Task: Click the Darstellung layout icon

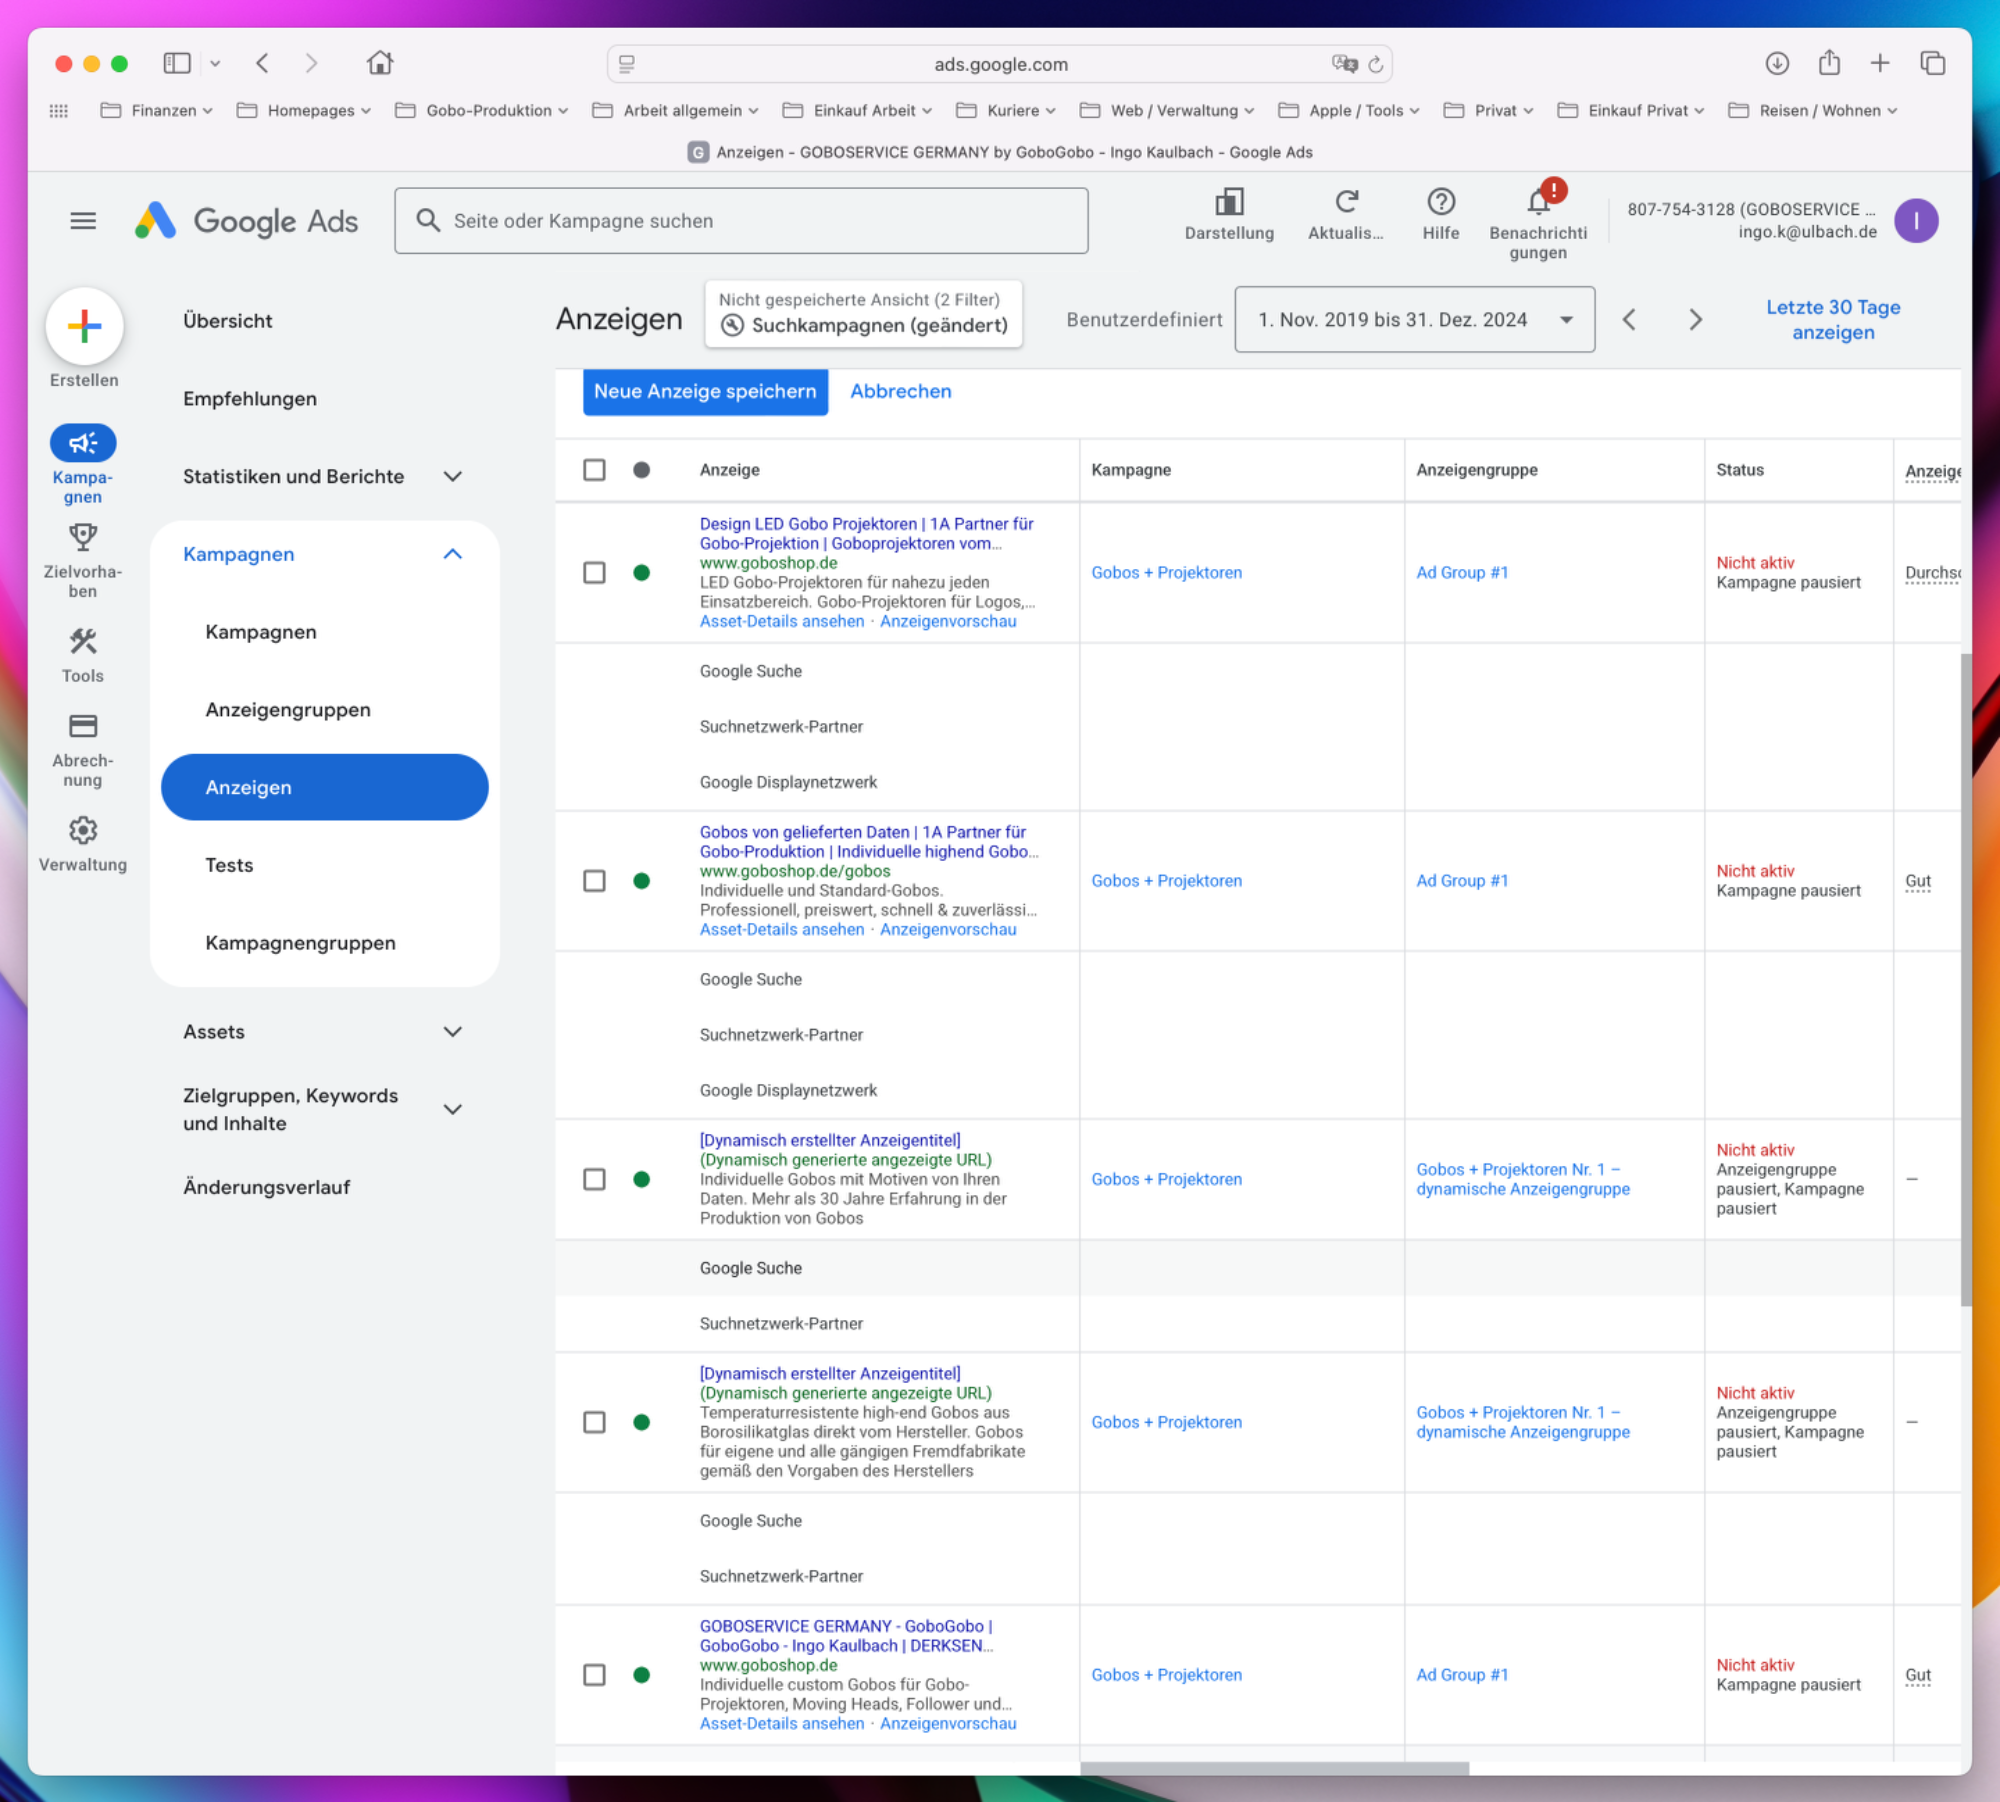Action: coord(1229,203)
